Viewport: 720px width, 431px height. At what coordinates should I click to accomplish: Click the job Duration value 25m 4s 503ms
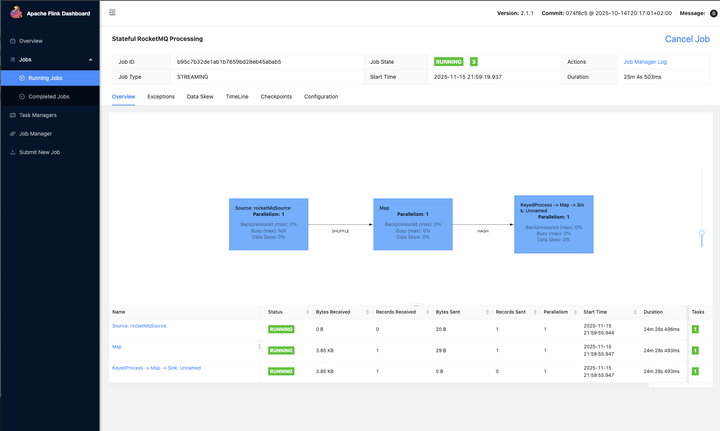point(642,77)
